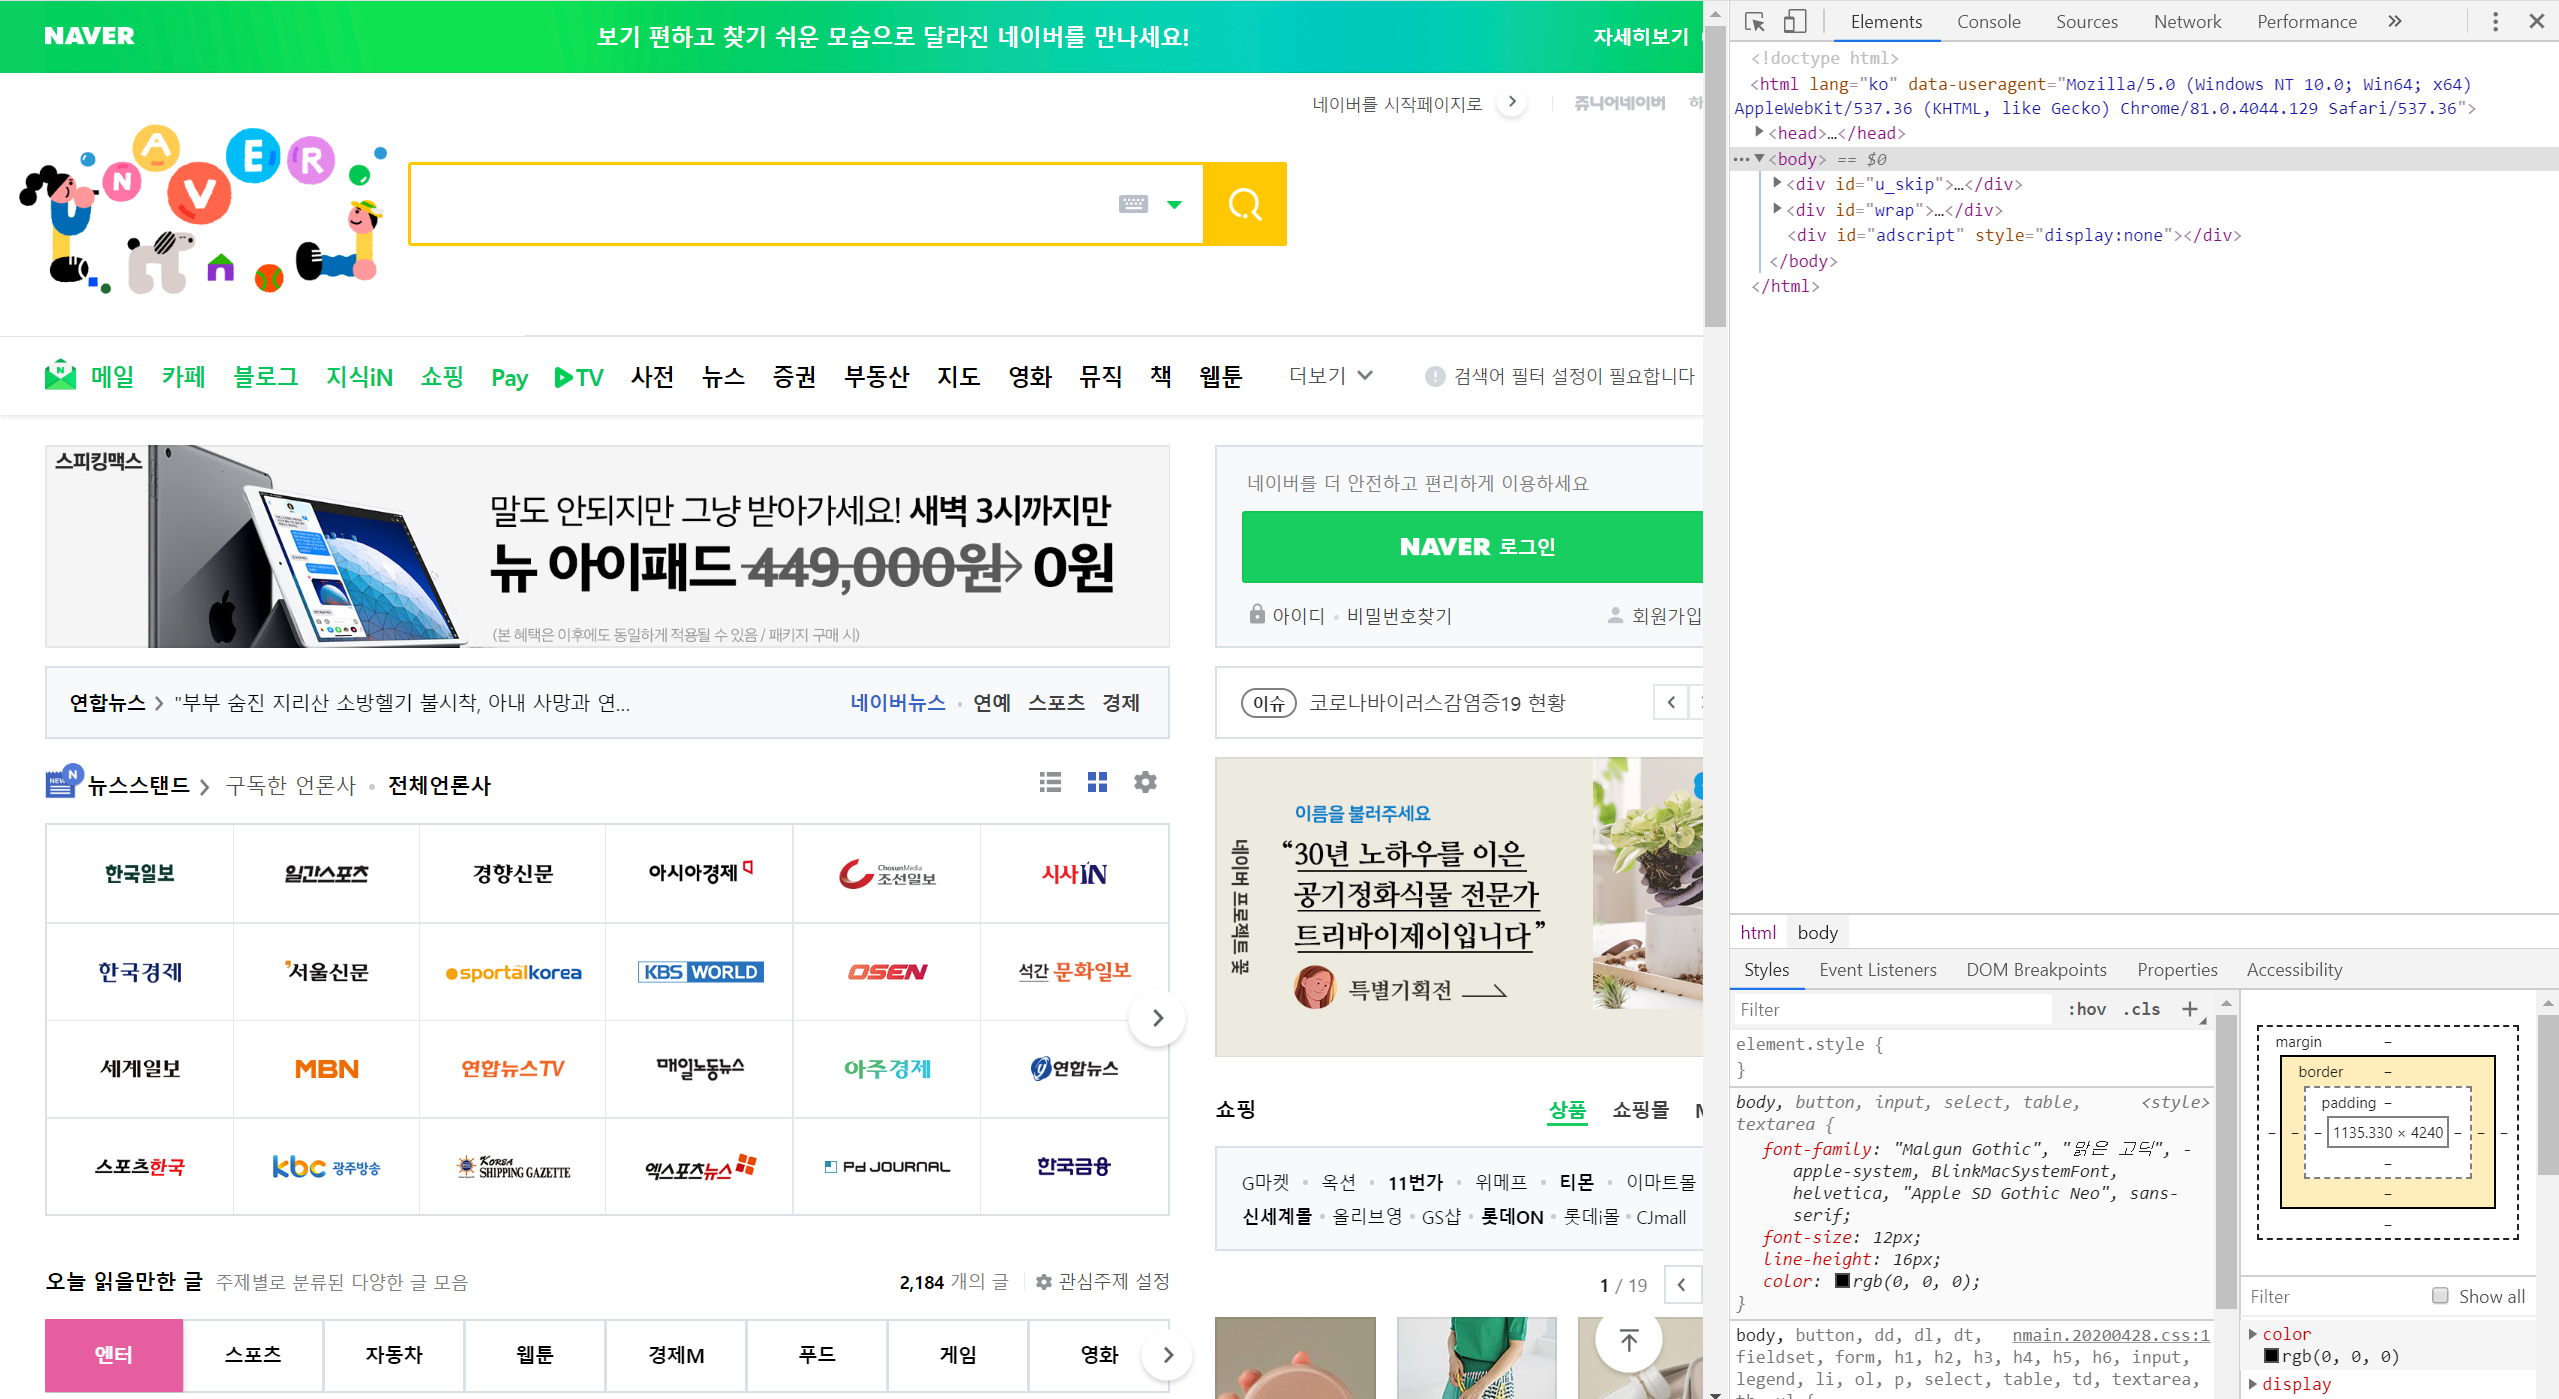Open the 메일 link in navigation

(x=111, y=376)
